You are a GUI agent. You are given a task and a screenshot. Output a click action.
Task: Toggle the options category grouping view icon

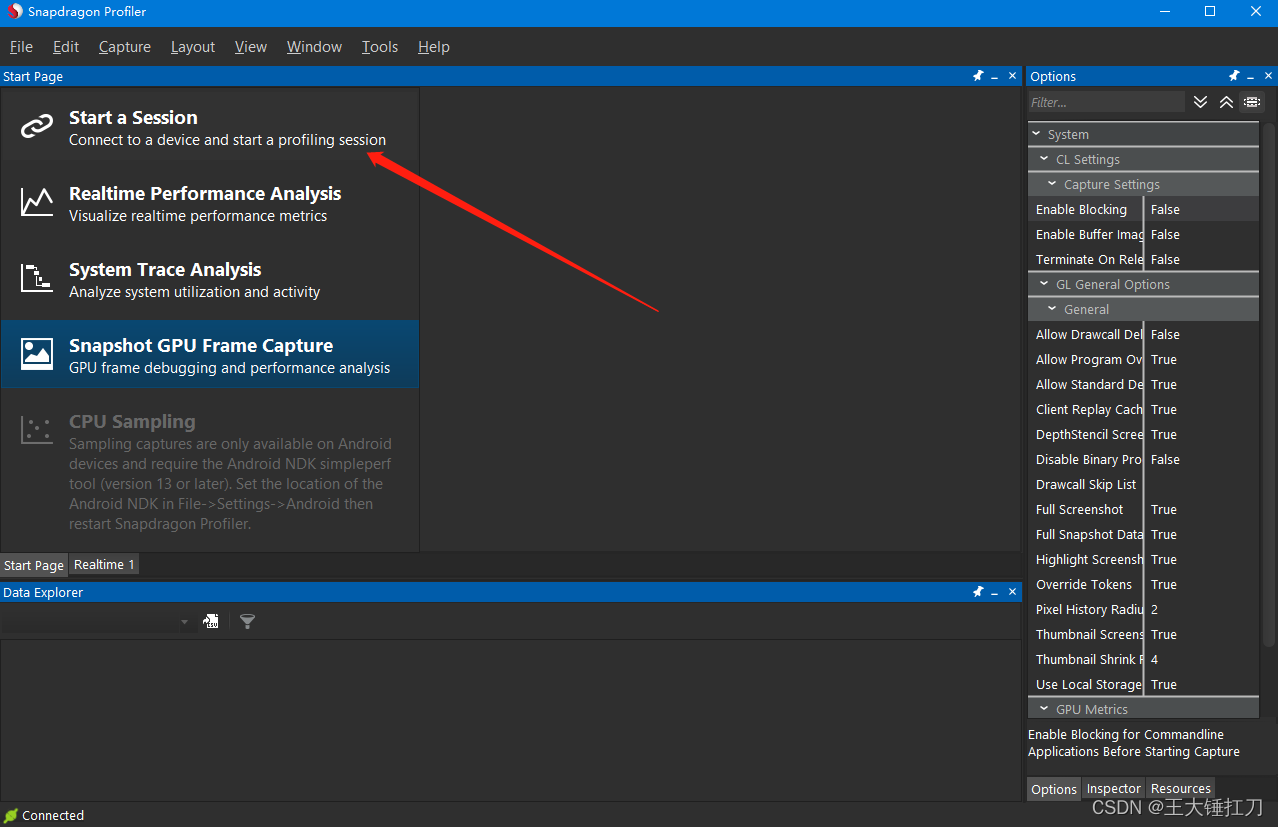[x=1252, y=102]
